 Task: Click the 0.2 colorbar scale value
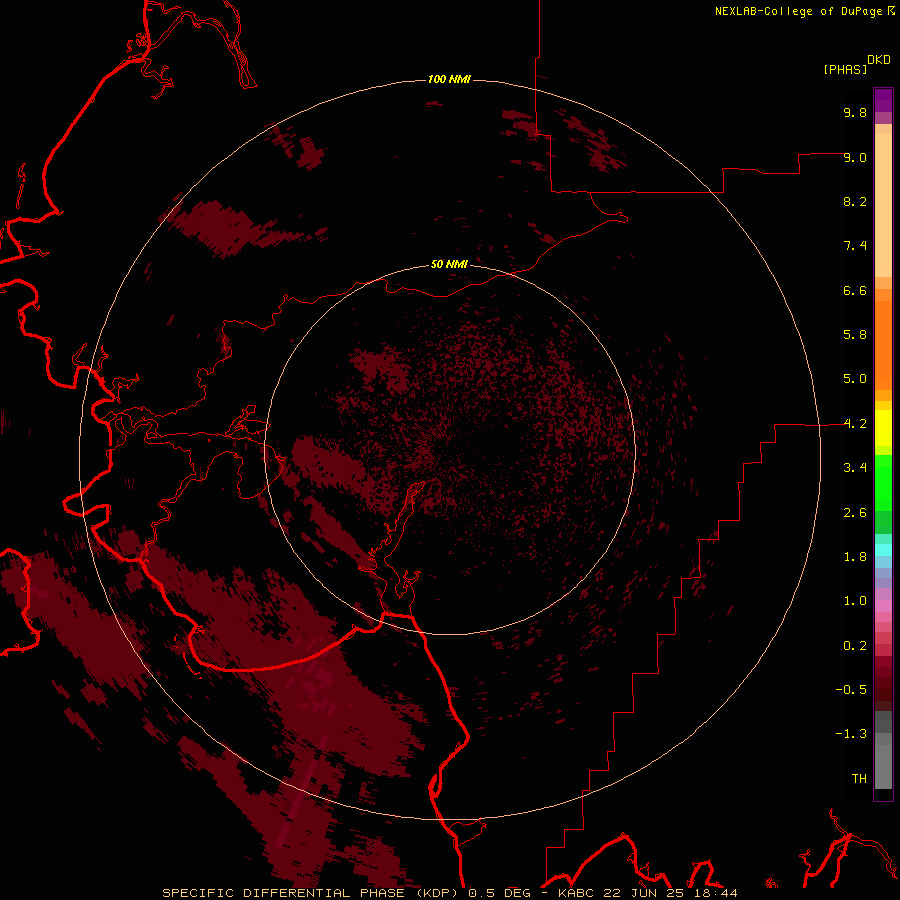[x=855, y=646]
